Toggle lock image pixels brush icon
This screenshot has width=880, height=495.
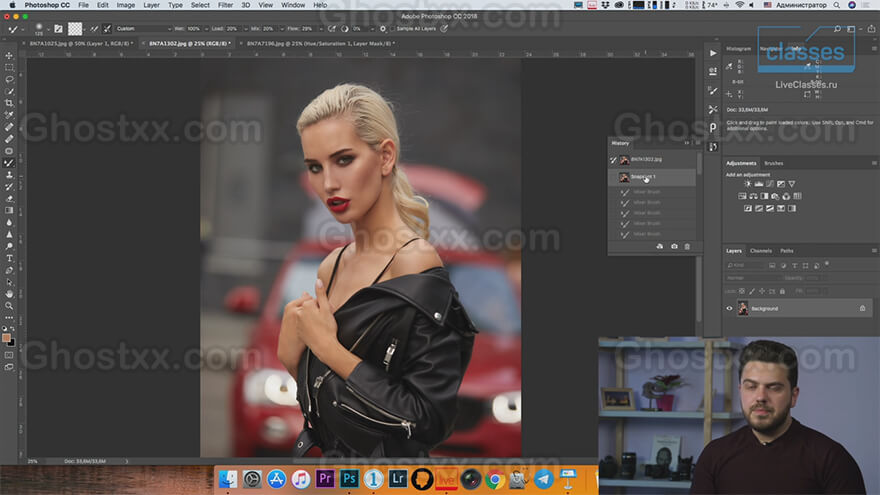752,291
